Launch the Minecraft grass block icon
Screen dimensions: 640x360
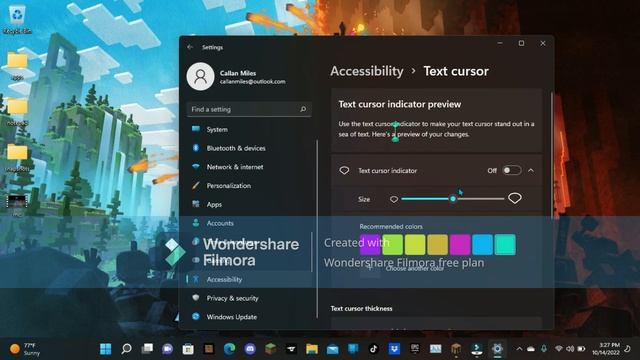click(x=271, y=349)
